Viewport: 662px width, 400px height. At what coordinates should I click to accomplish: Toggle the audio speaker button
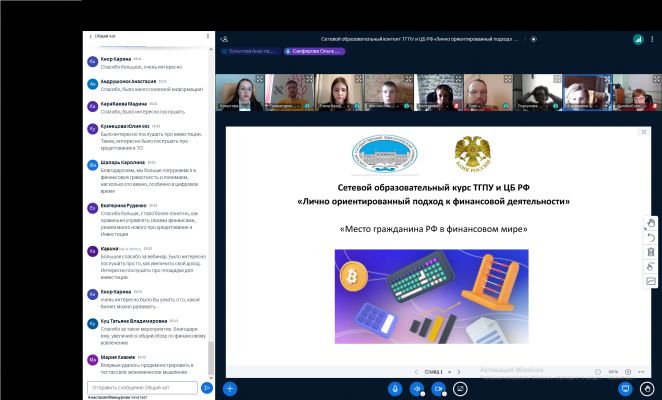[417, 389]
